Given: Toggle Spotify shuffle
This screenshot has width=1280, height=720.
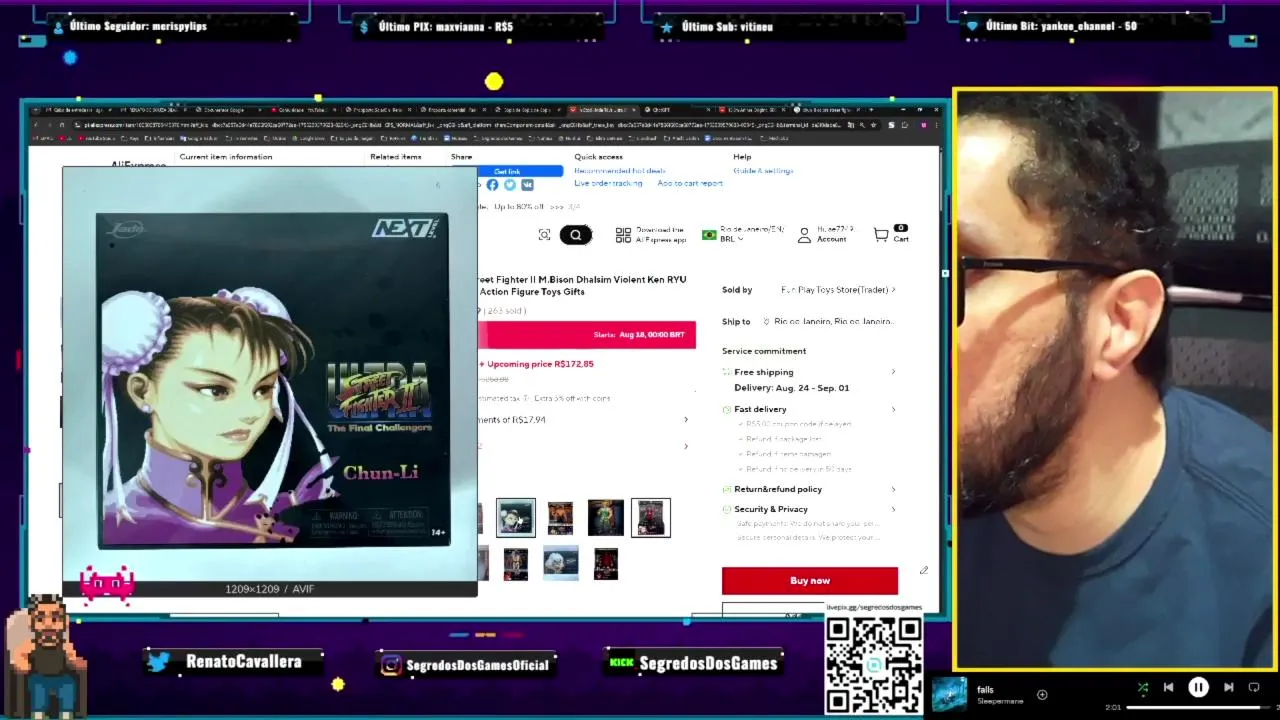Looking at the screenshot, I should [x=1143, y=687].
